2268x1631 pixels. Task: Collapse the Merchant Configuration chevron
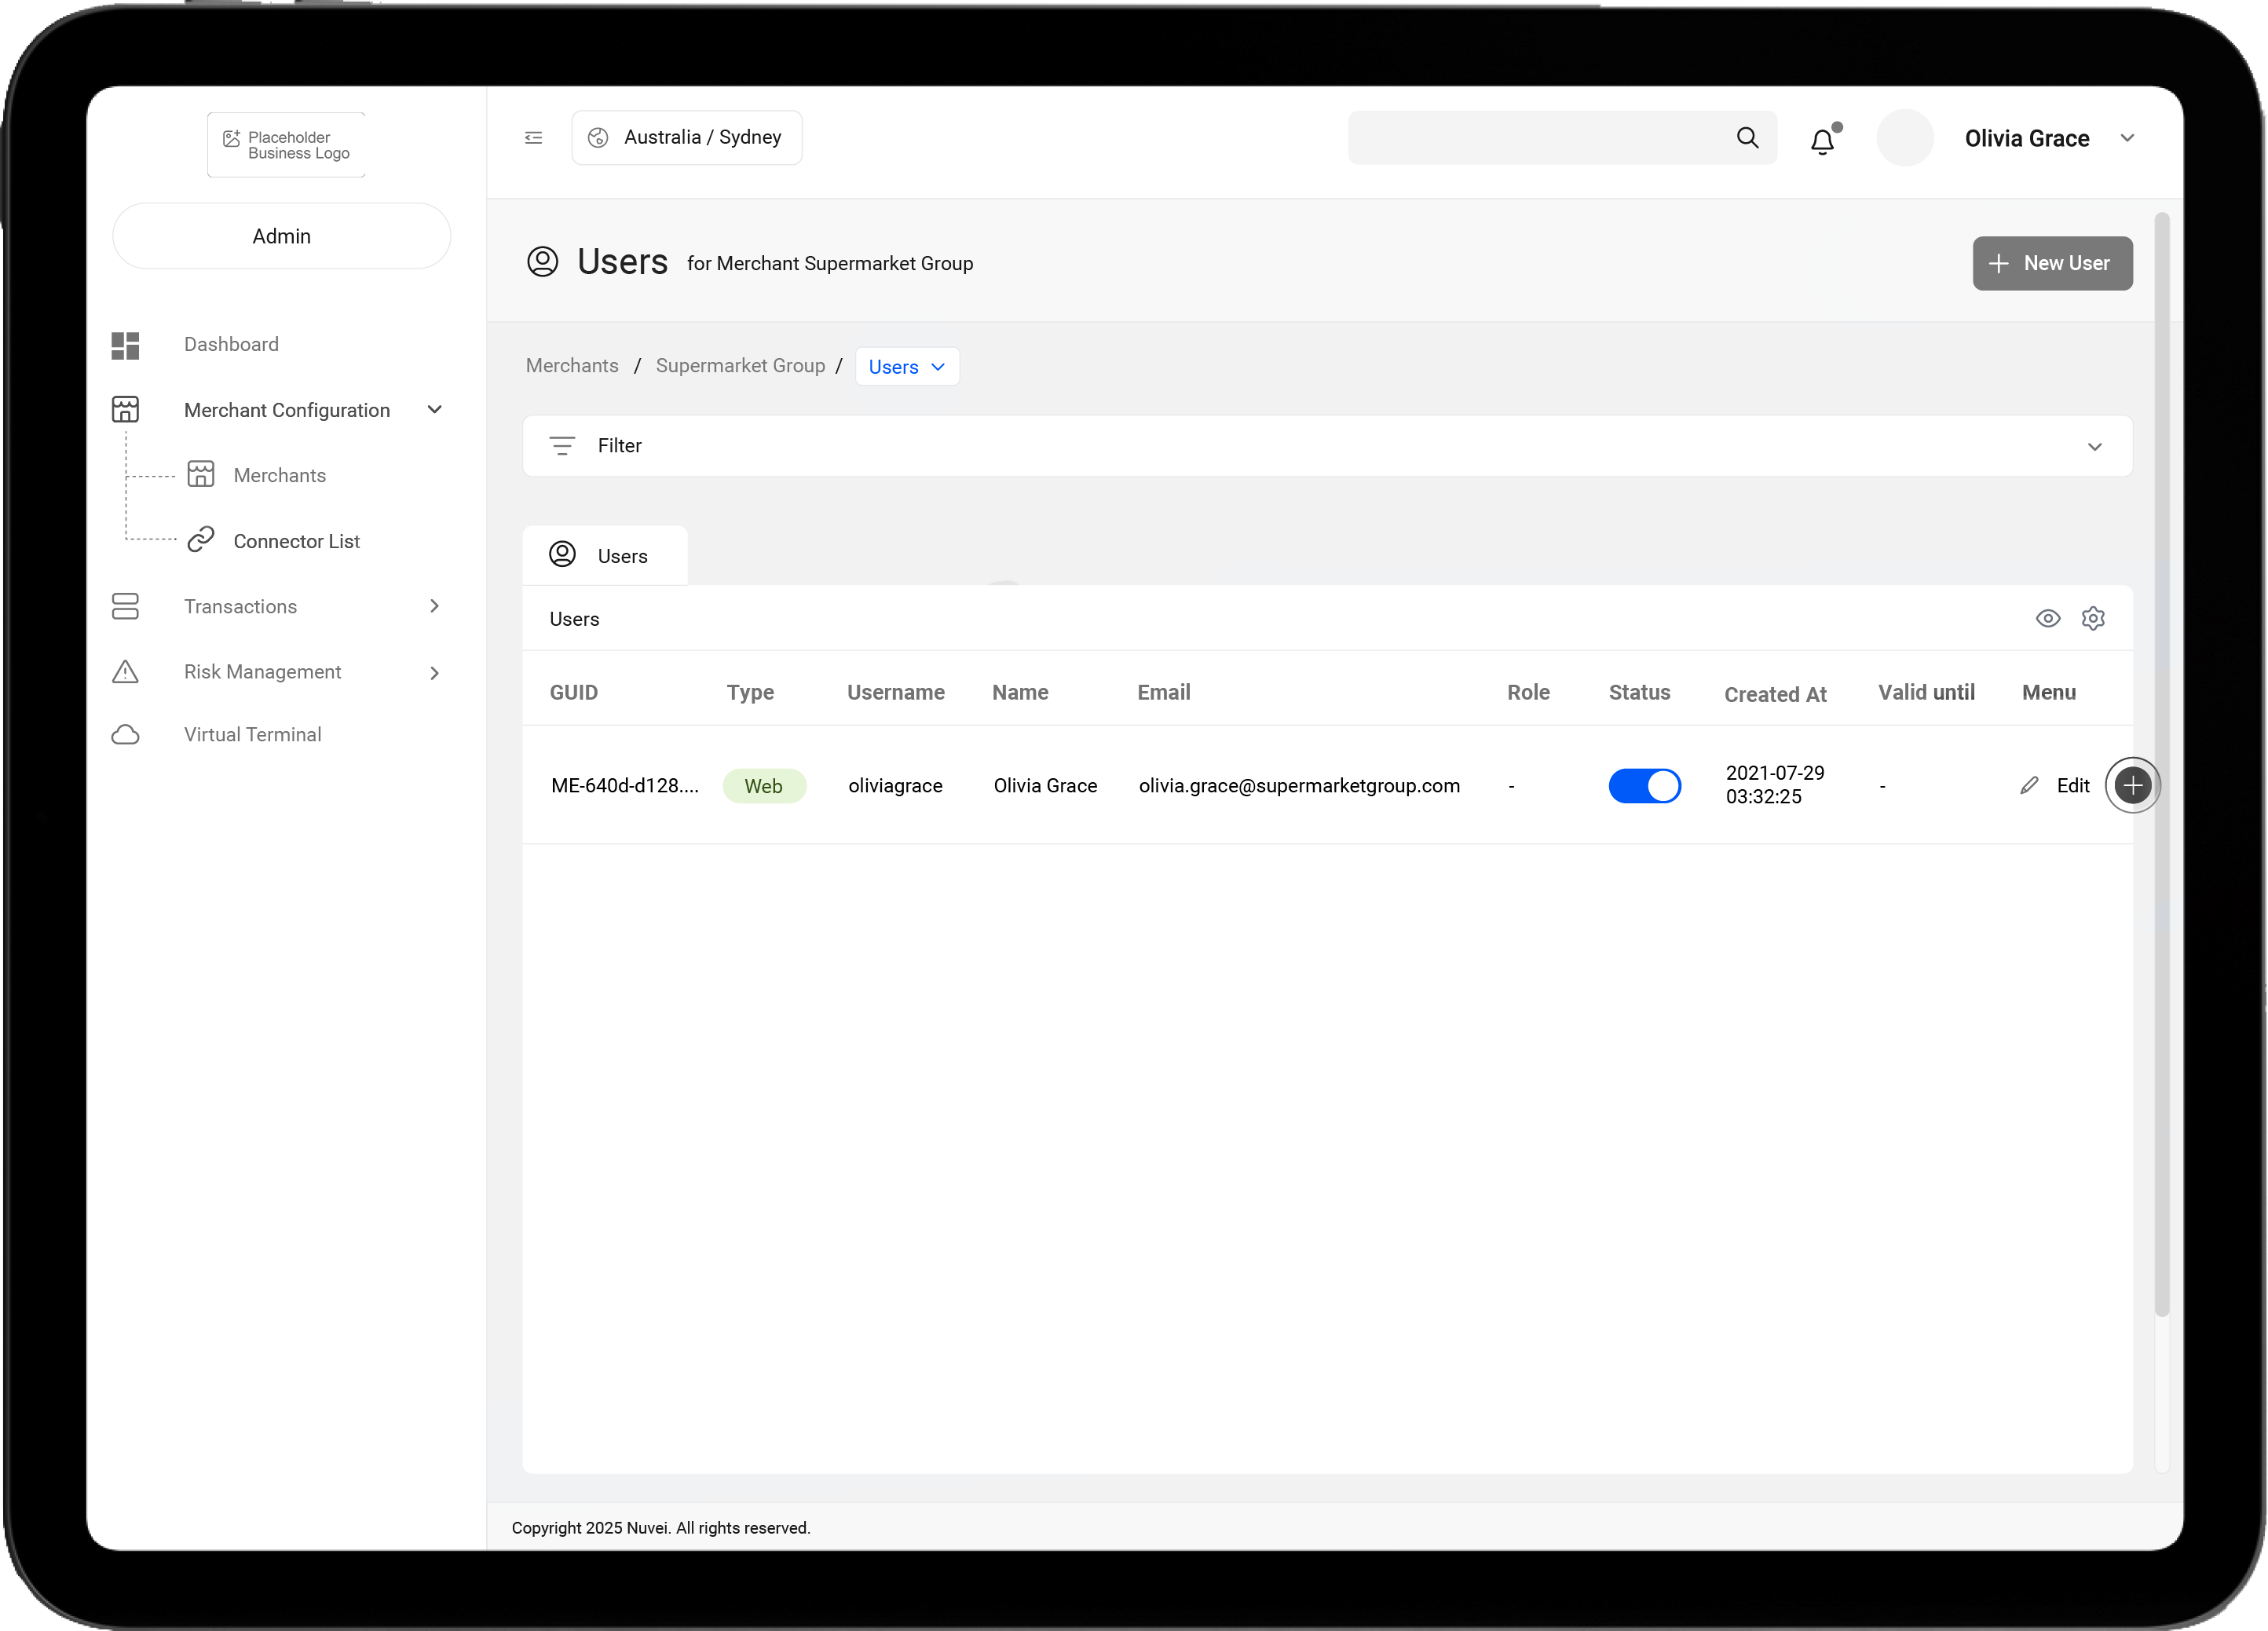(435, 409)
